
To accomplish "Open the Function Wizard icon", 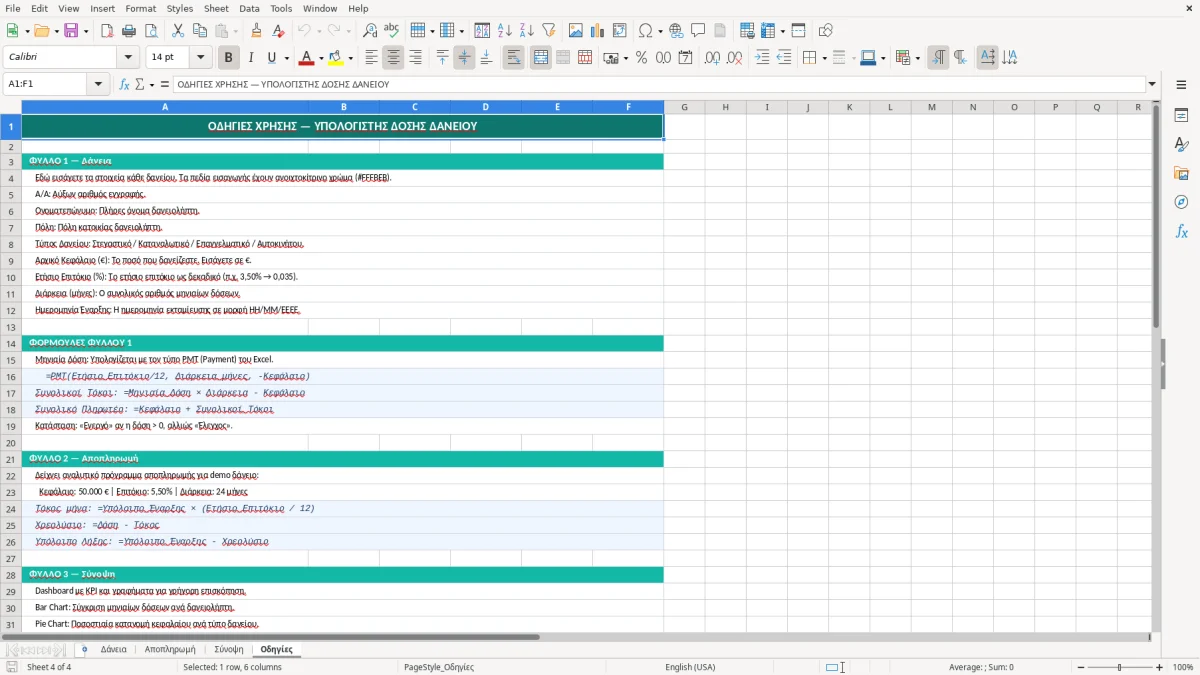I will [125, 84].
